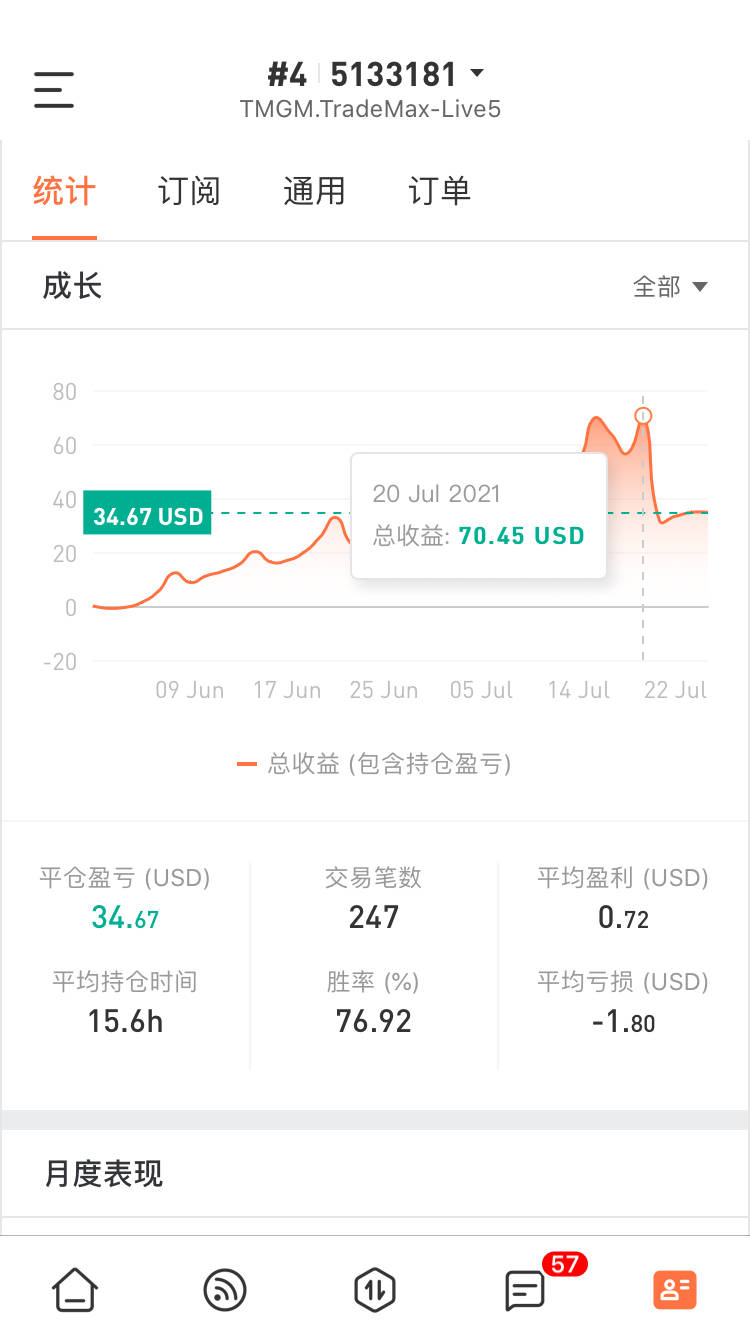Switch to the 通用 tab
Image resolution: width=750 pixels, height=1334 pixels.
(314, 191)
